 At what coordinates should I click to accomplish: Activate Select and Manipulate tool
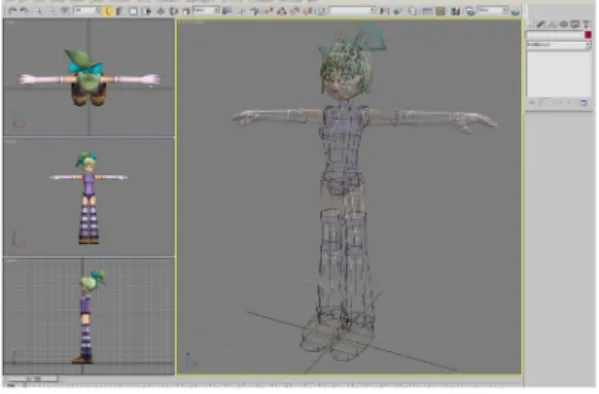[242, 11]
